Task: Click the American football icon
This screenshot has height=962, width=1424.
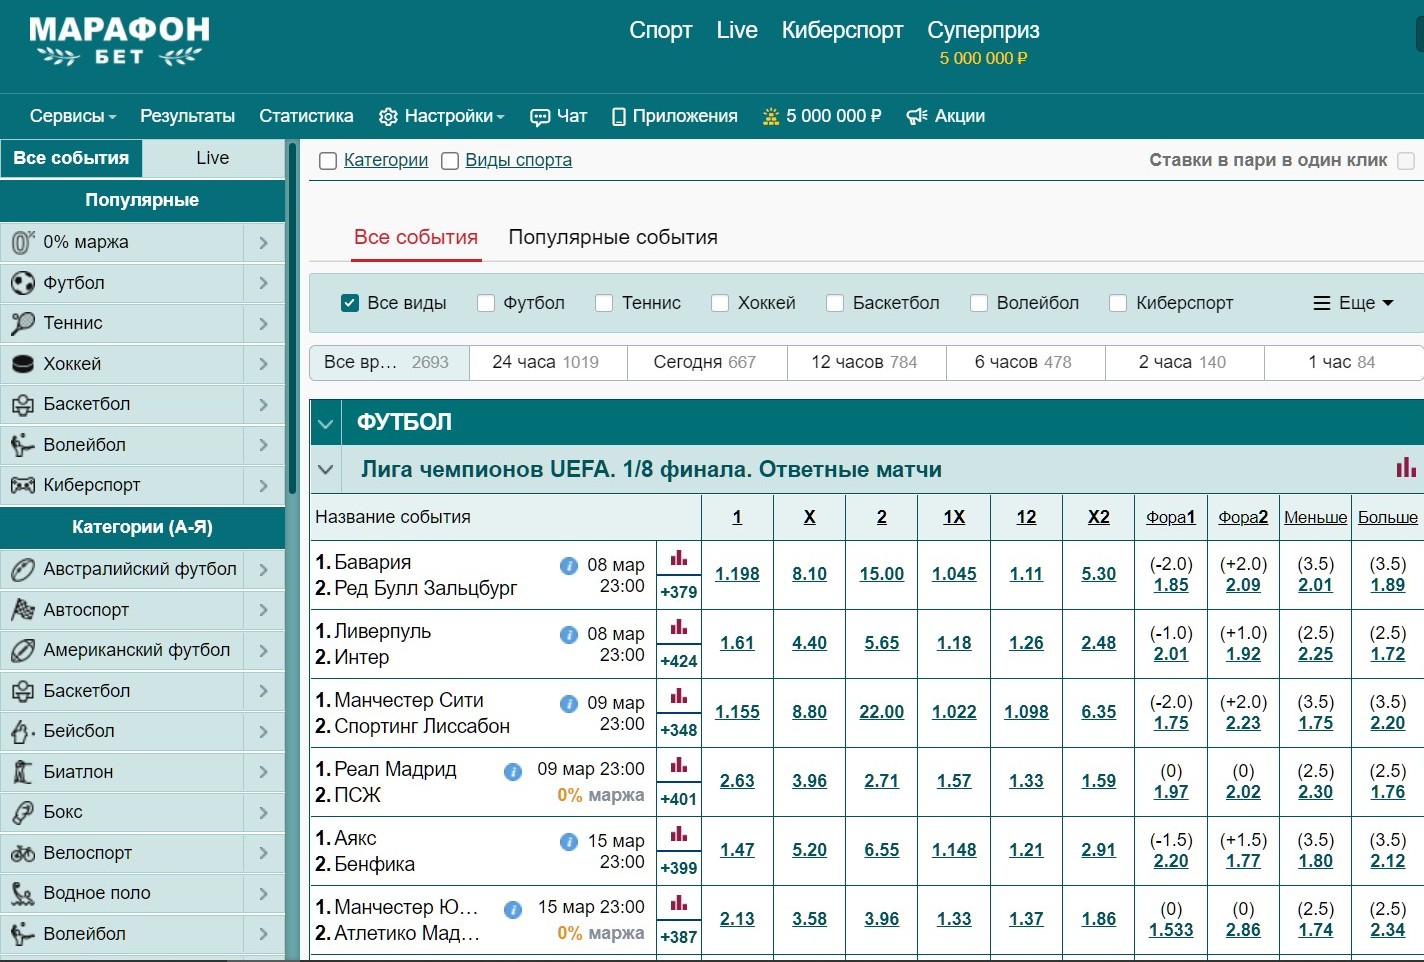Action: (x=22, y=650)
